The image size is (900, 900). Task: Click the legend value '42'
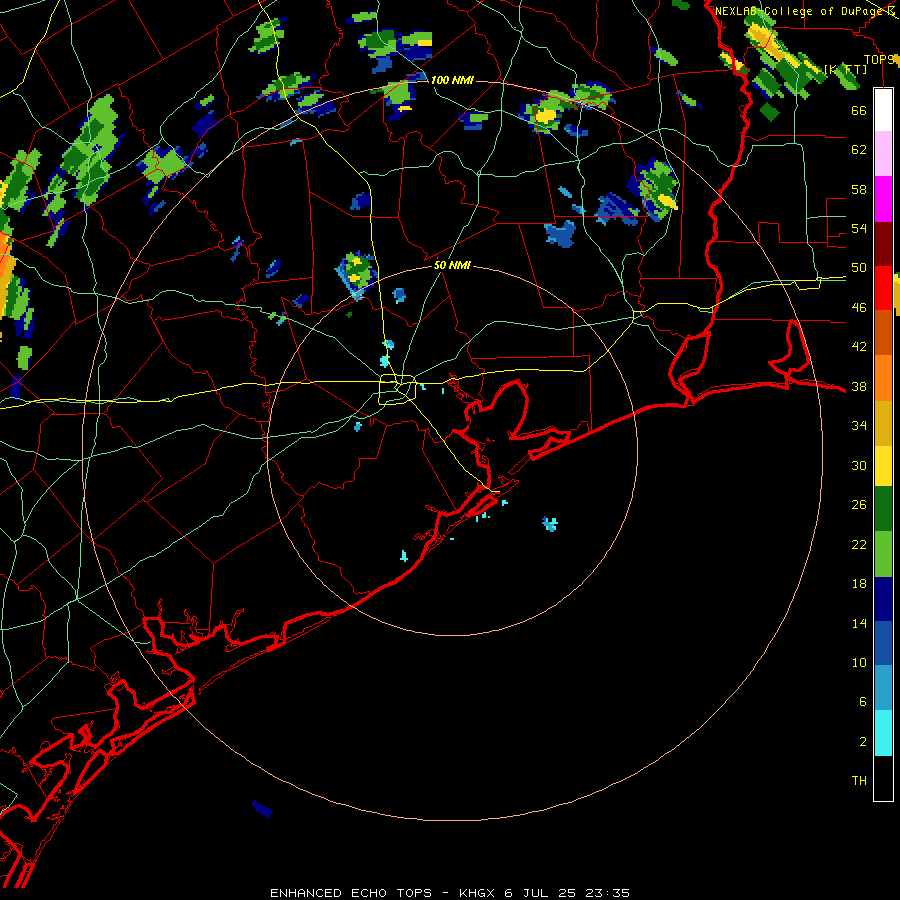(x=859, y=347)
